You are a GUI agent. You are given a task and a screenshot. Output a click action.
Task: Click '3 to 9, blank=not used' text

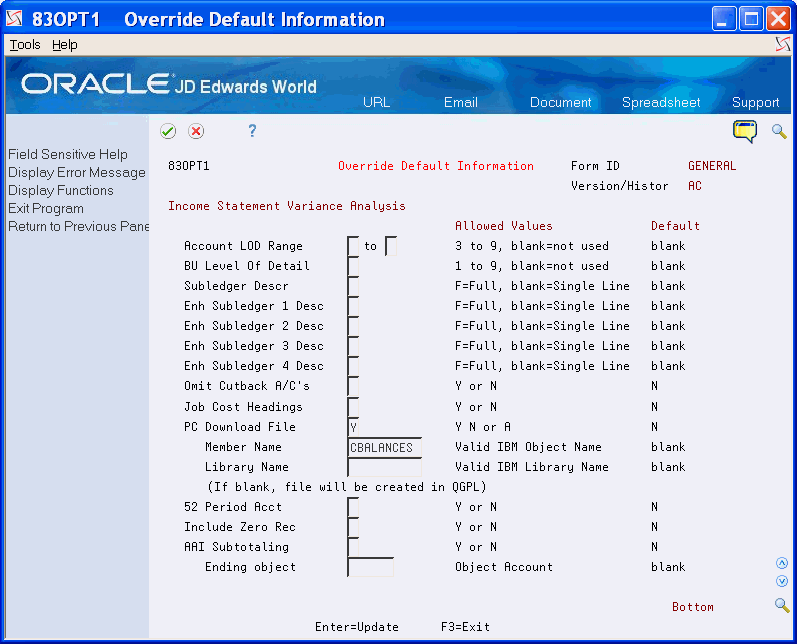point(532,246)
